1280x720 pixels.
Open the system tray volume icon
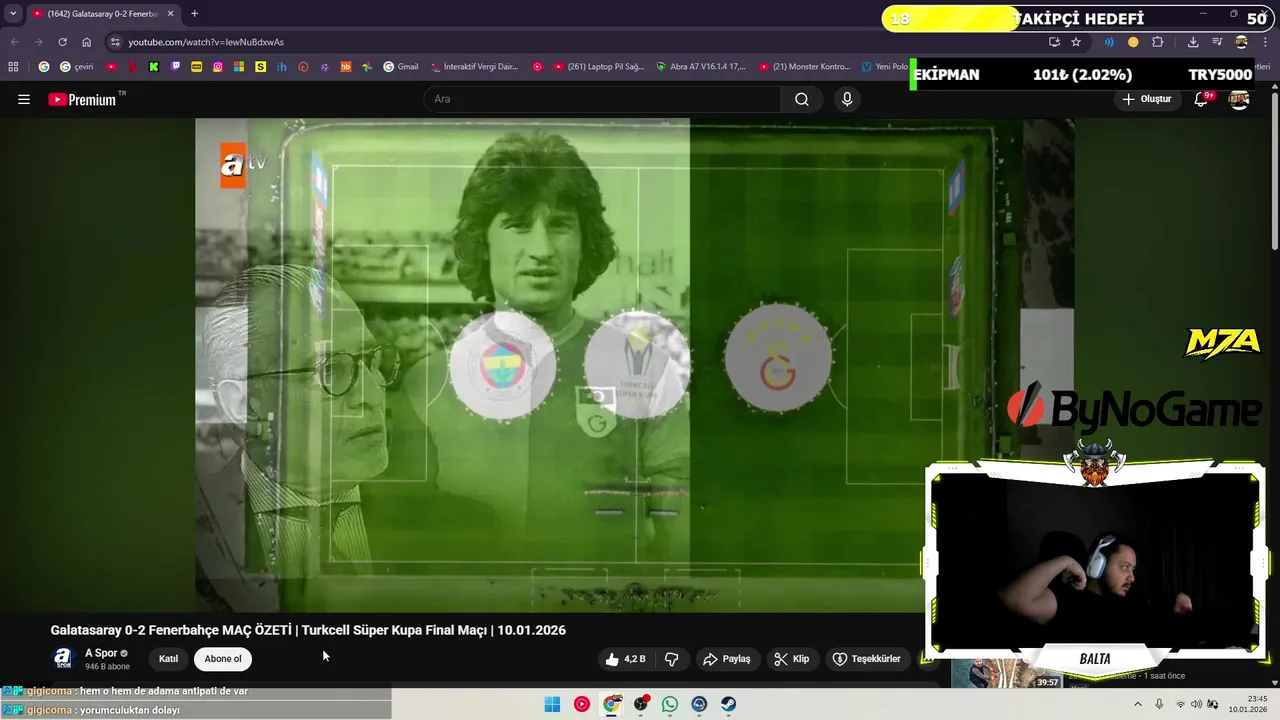[1196, 704]
